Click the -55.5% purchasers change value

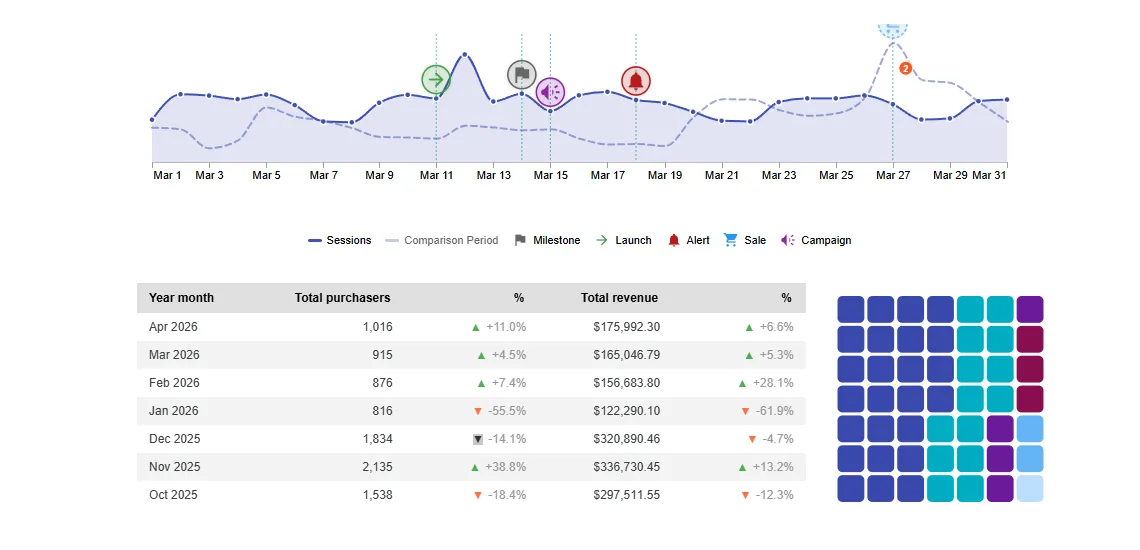(x=507, y=411)
